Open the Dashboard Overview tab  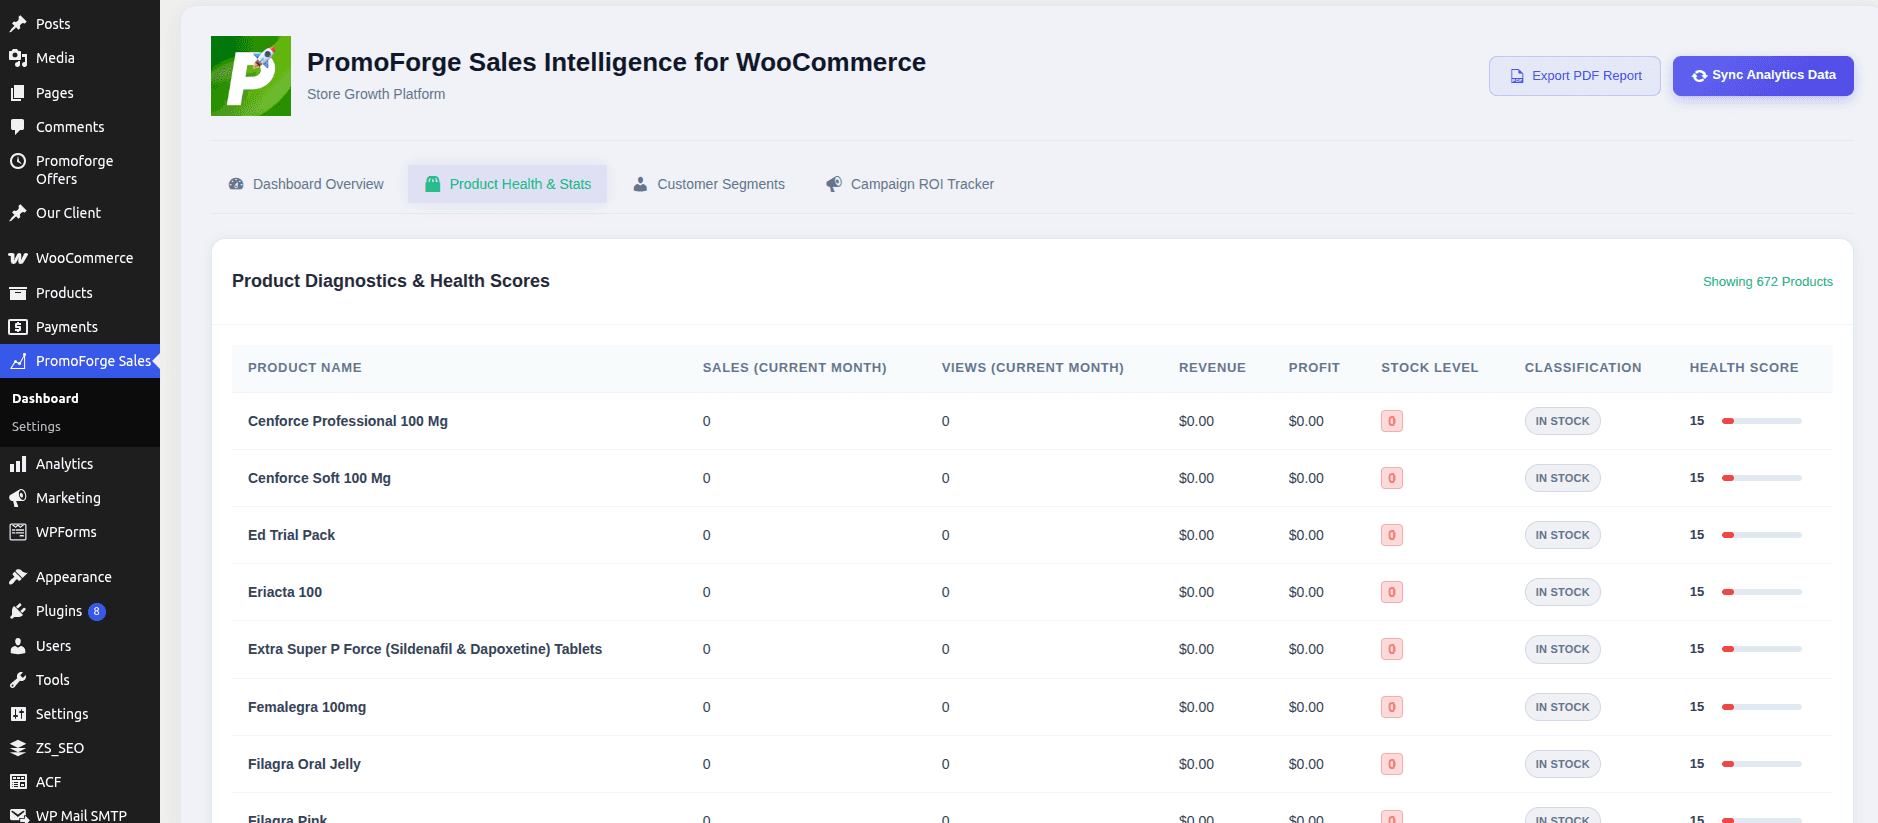point(306,184)
